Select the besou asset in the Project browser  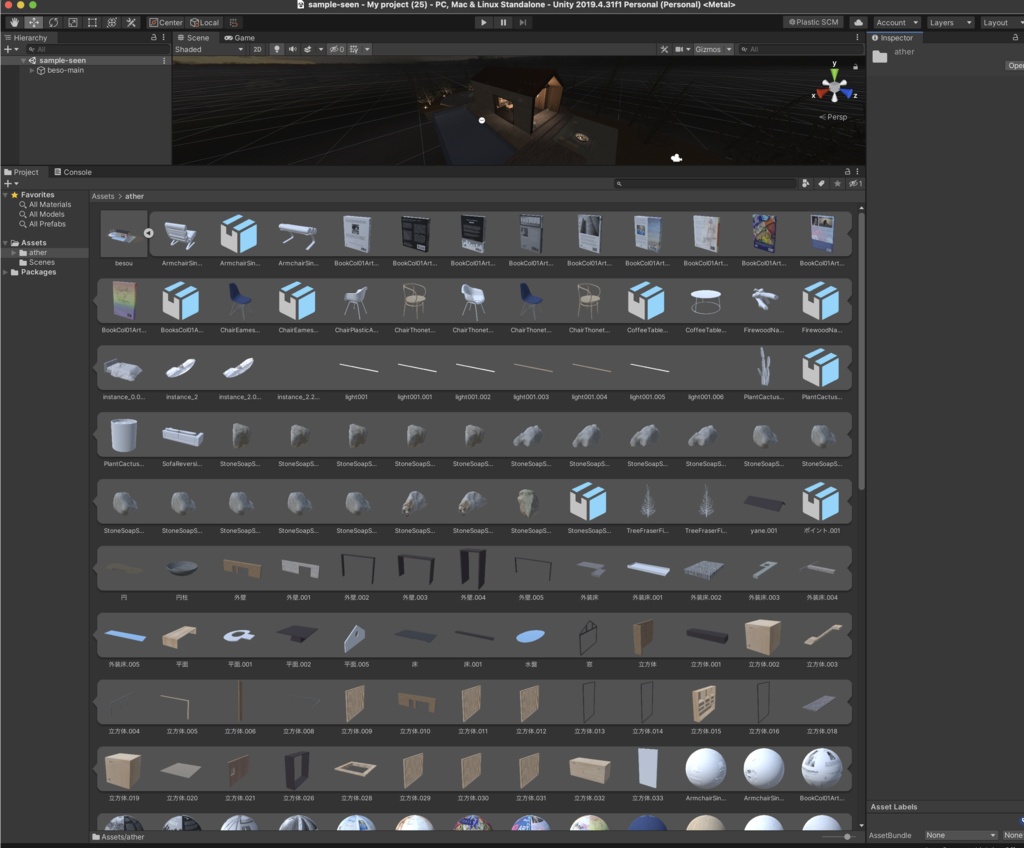click(122, 234)
